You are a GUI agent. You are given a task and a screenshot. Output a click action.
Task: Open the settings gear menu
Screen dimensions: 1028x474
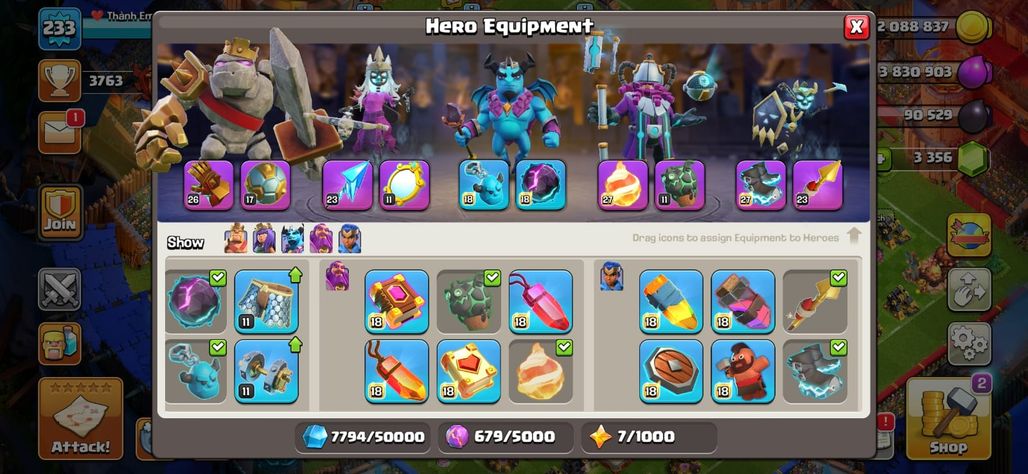pos(969,344)
